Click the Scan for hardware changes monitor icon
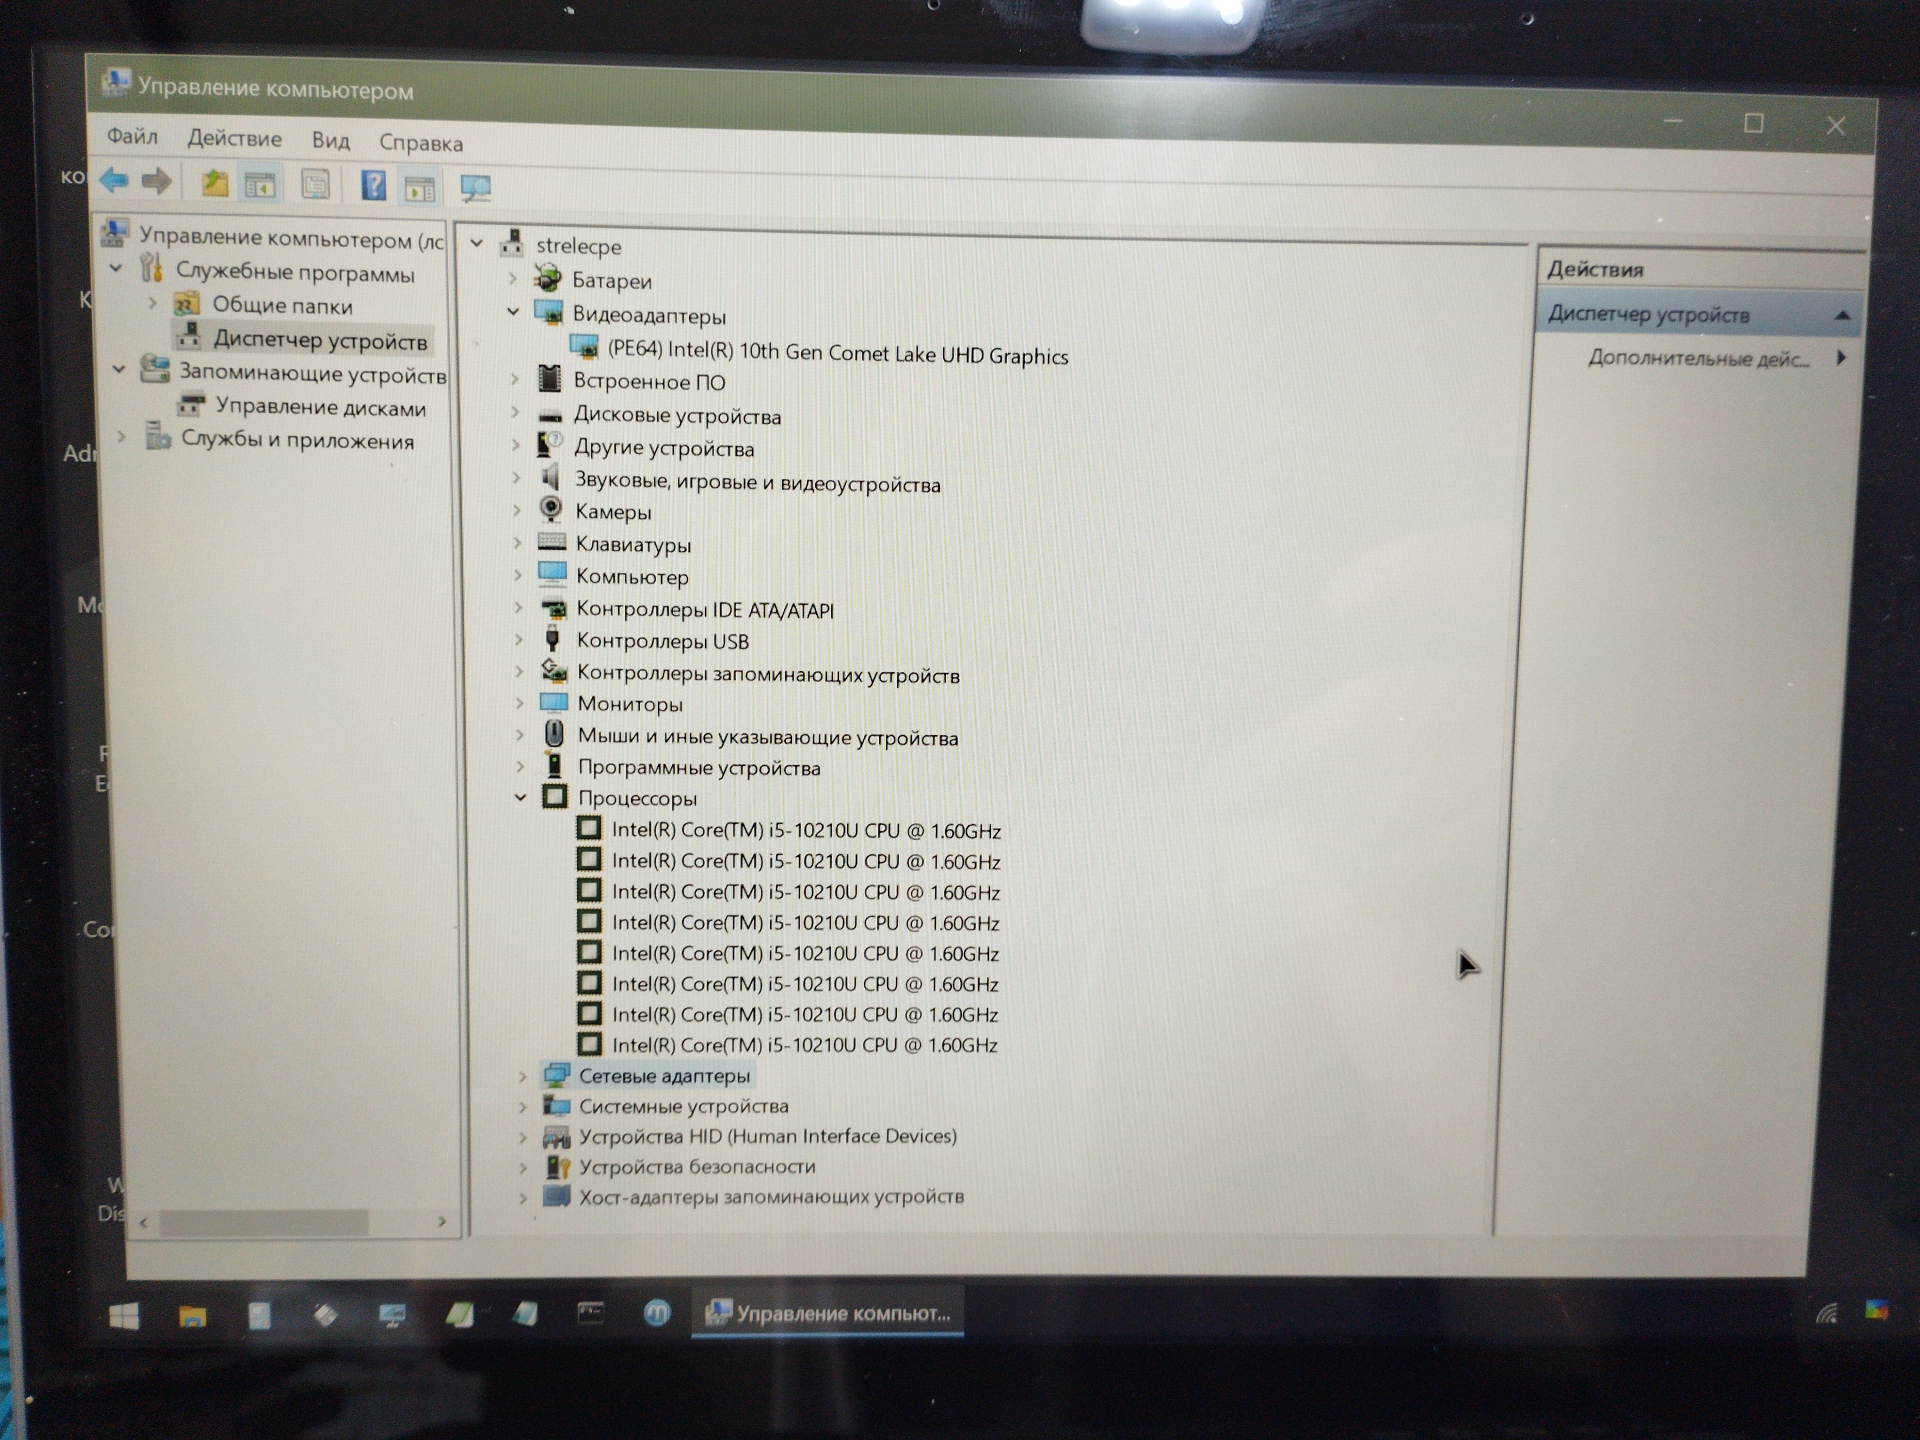This screenshot has height=1440, width=1920. tap(475, 188)
